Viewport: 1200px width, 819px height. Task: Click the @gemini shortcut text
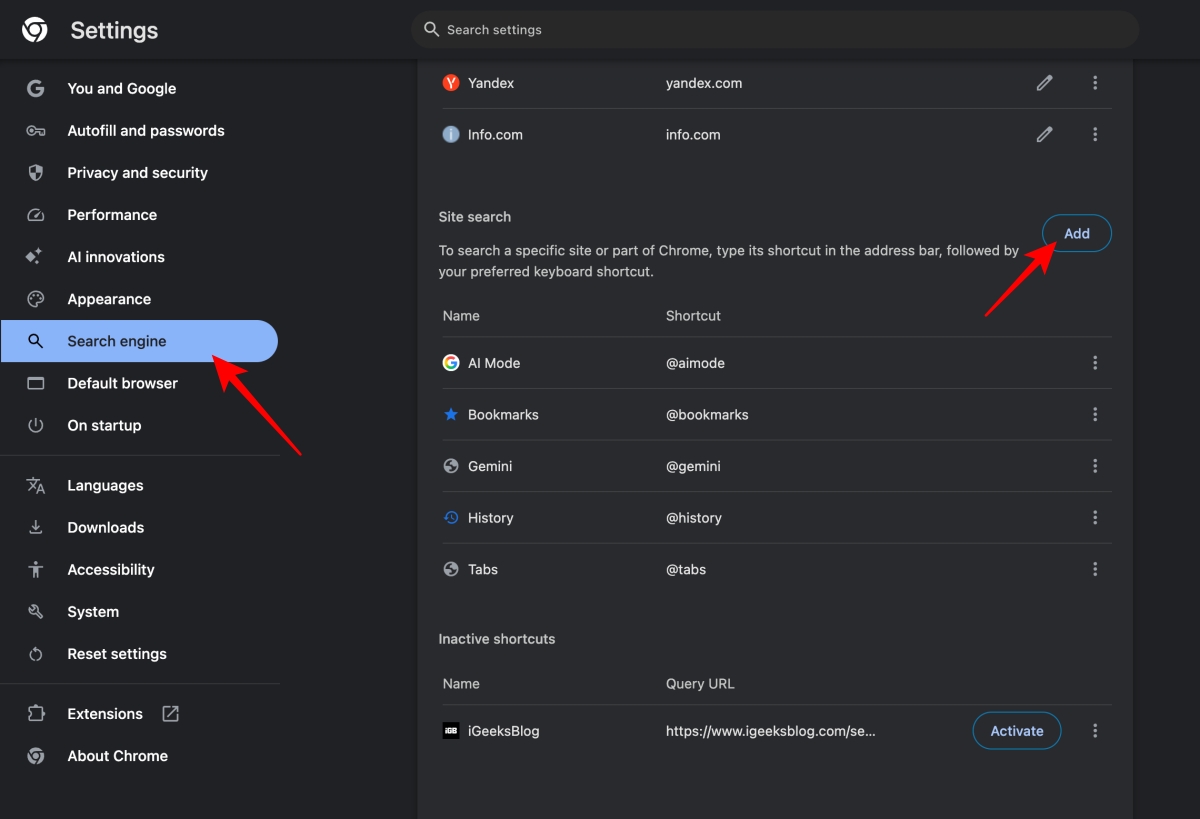[693, 466]
